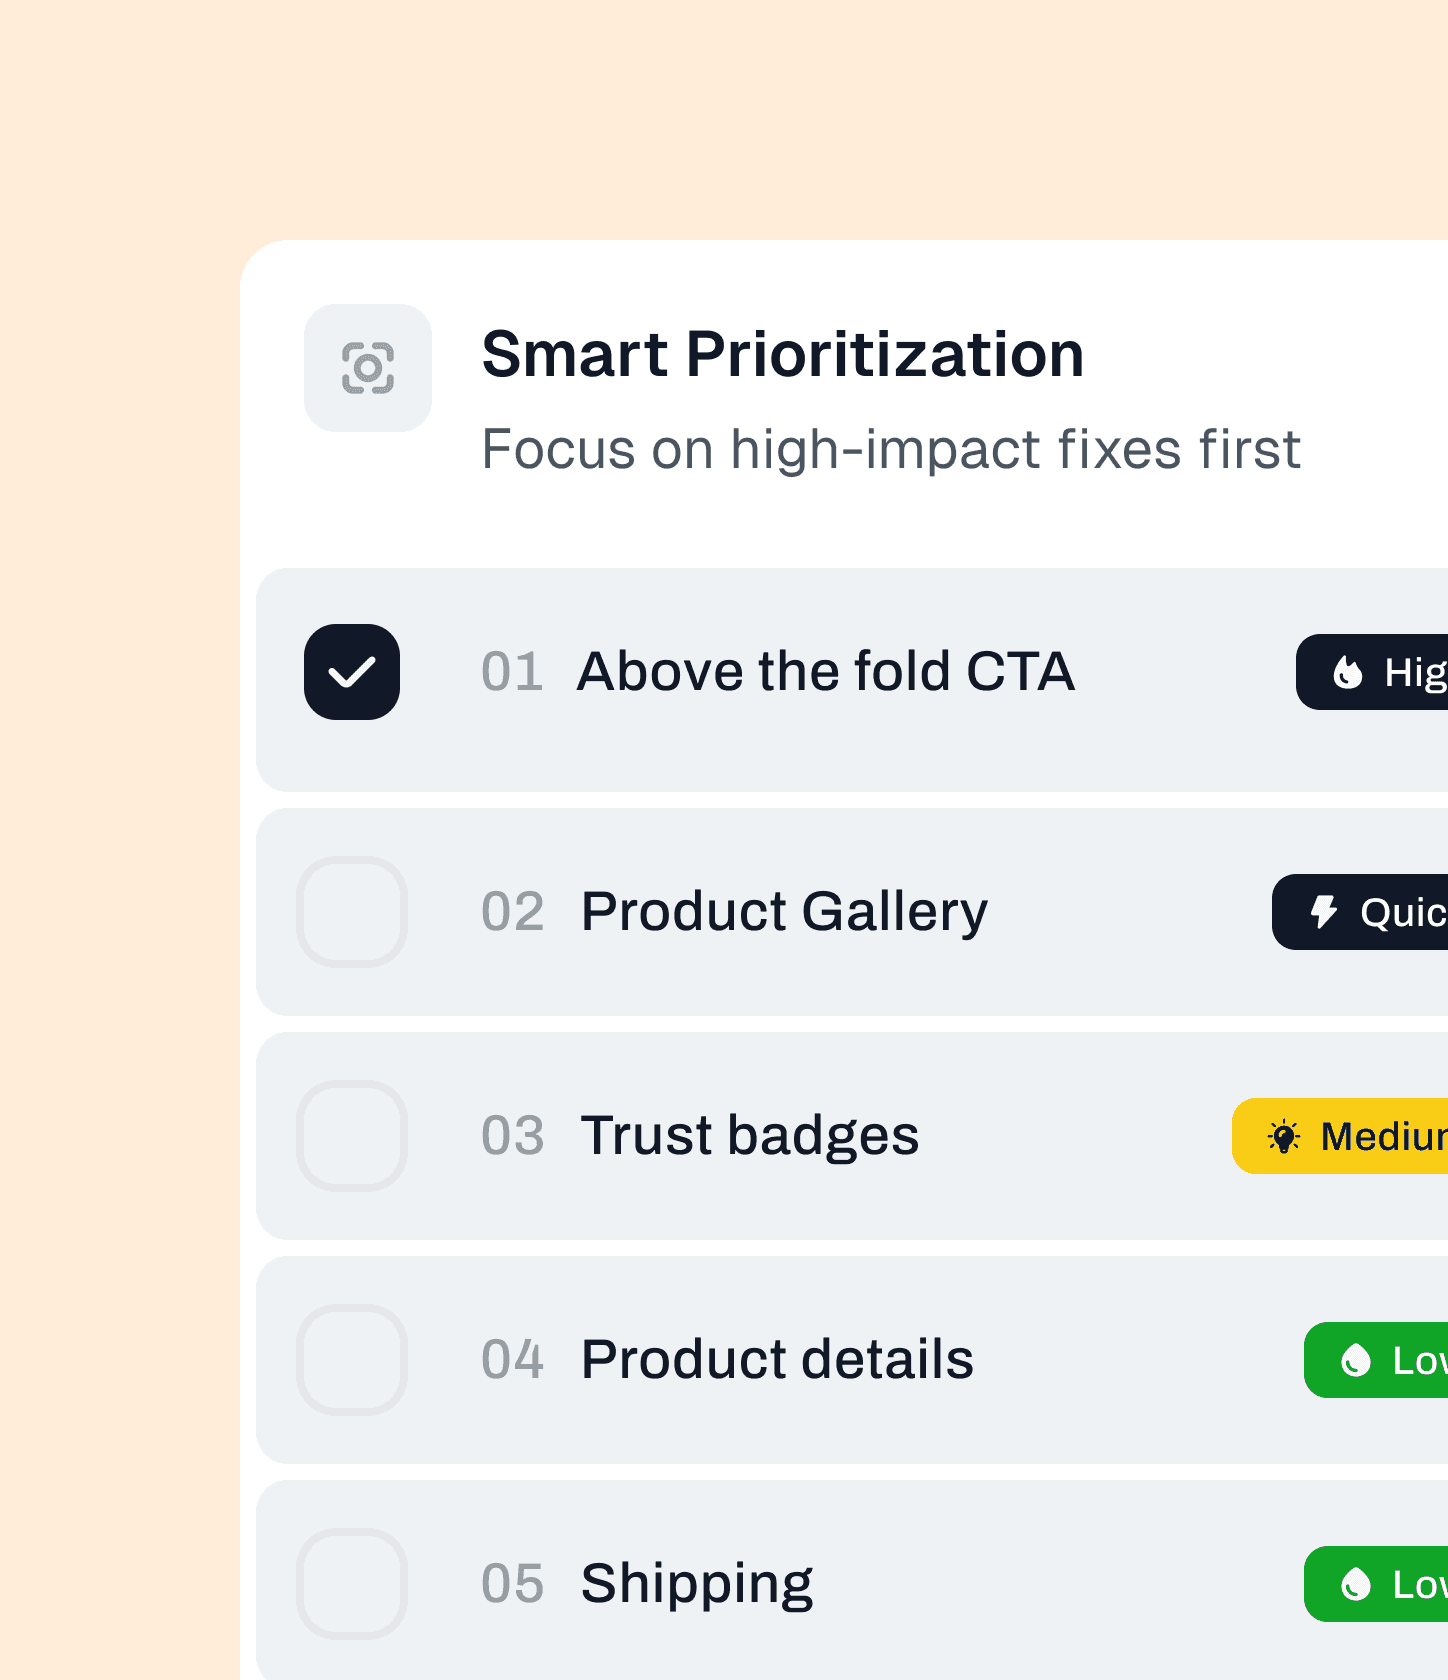The width and height of the screenshot is (1448, 1680).
Task: Click the Trust badges item title
Action: (x=750, y=1136)
